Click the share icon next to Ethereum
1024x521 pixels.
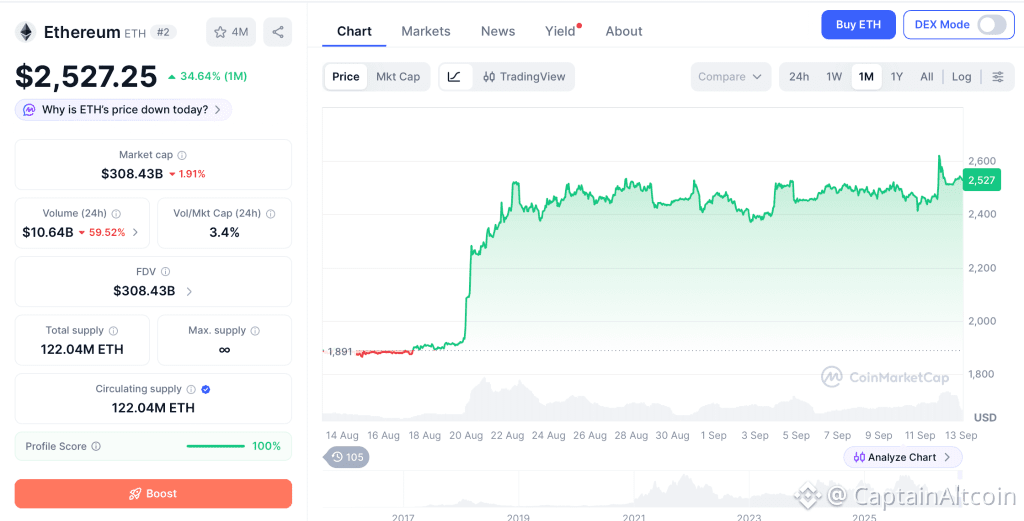pos(278,32)
